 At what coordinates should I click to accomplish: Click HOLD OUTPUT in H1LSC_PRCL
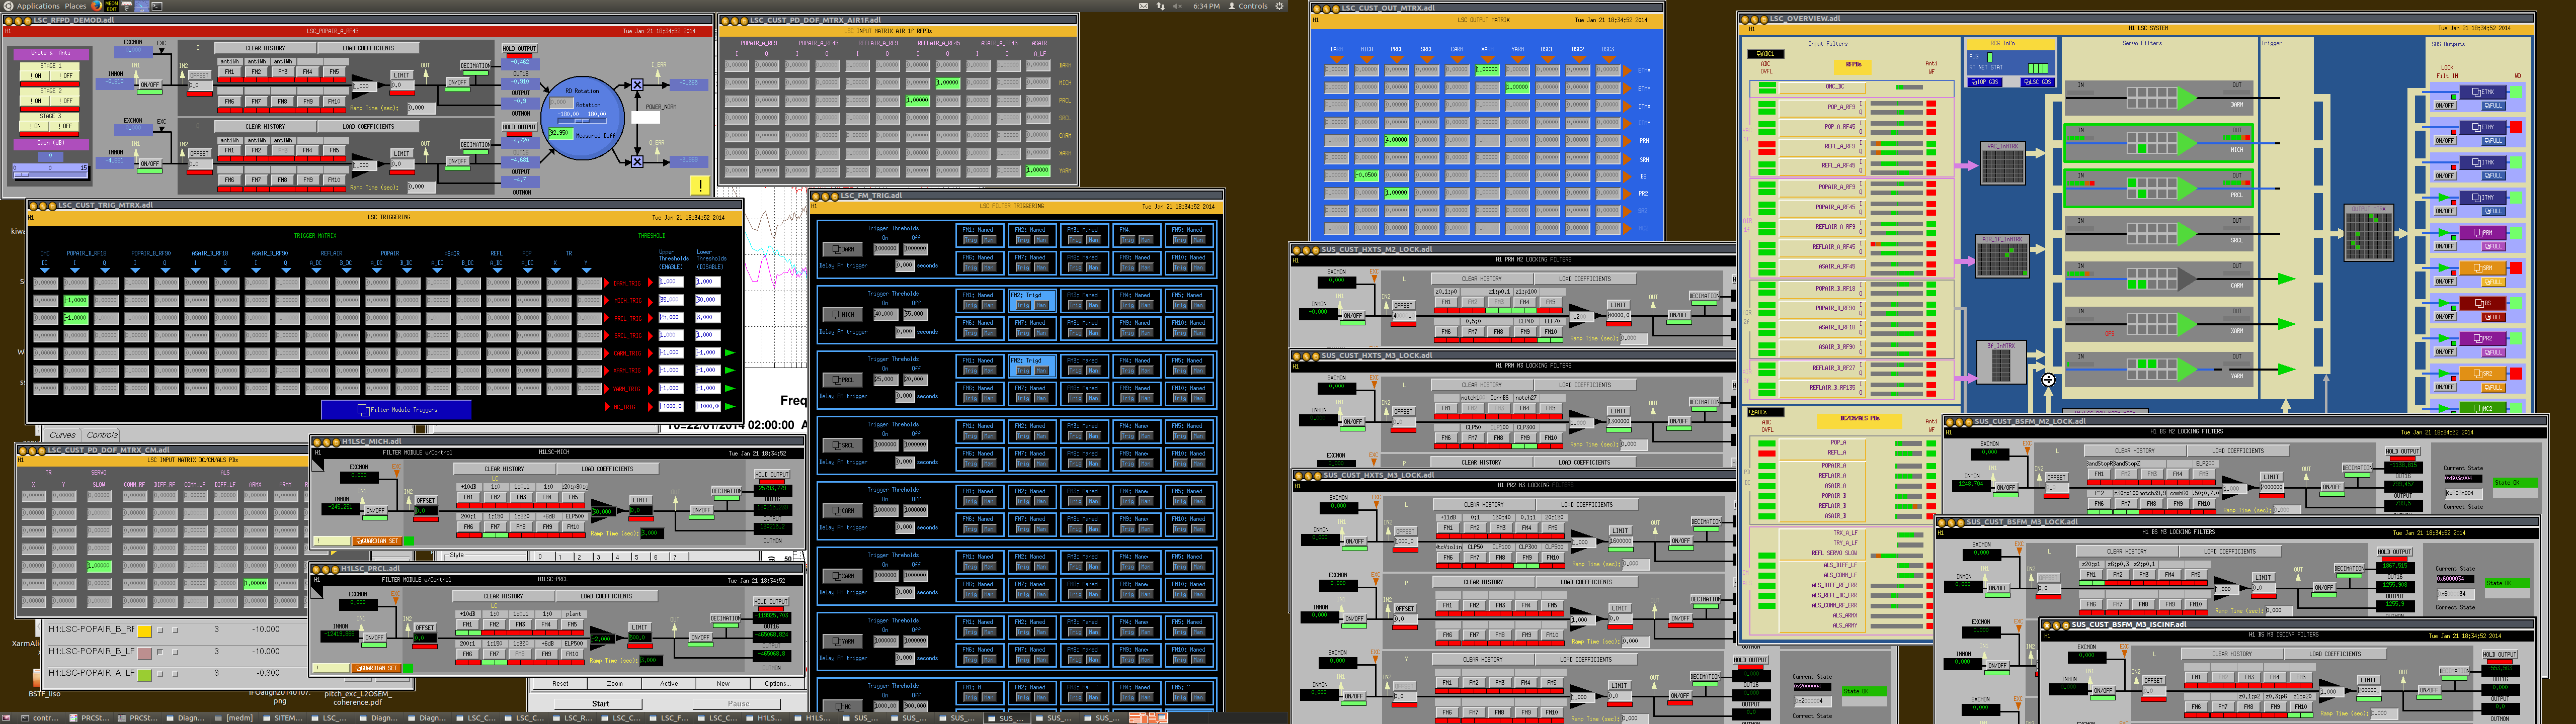[x=771, y=602]
